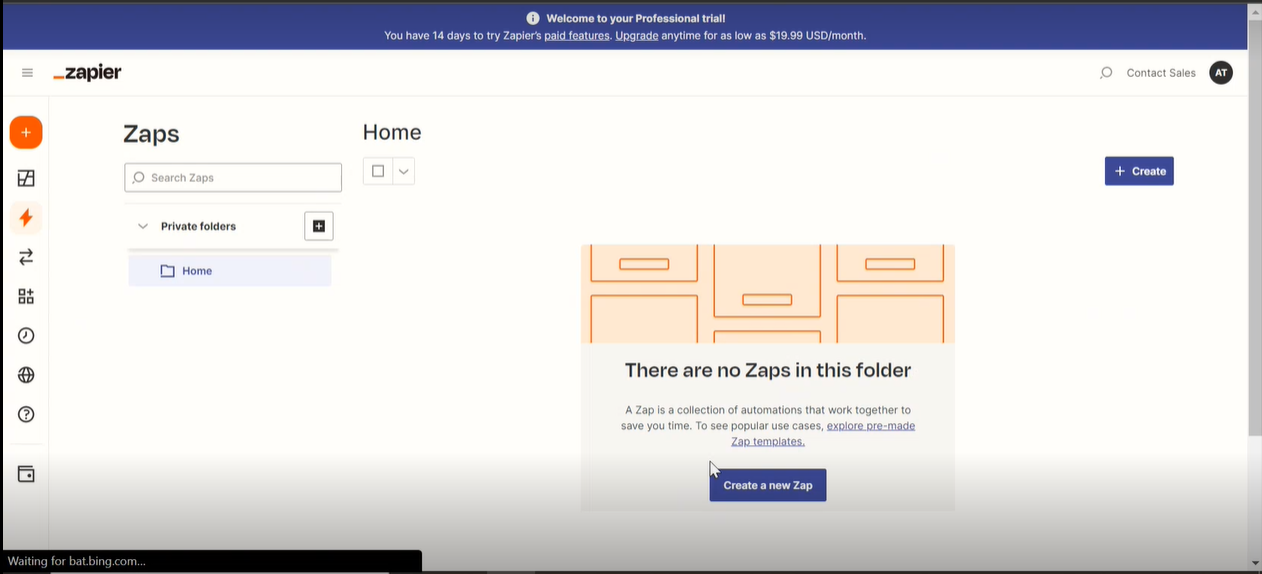Click the search magnifier icon in header

tap(1106, 73)
